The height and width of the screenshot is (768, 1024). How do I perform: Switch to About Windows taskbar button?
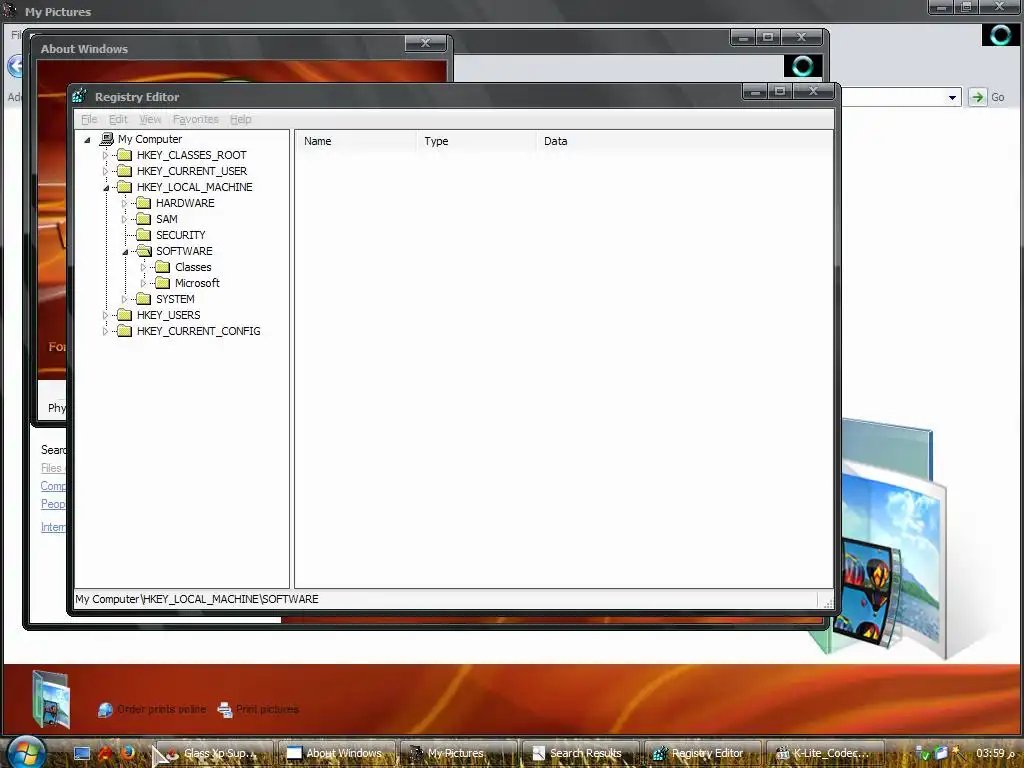(x=336, y=753)
